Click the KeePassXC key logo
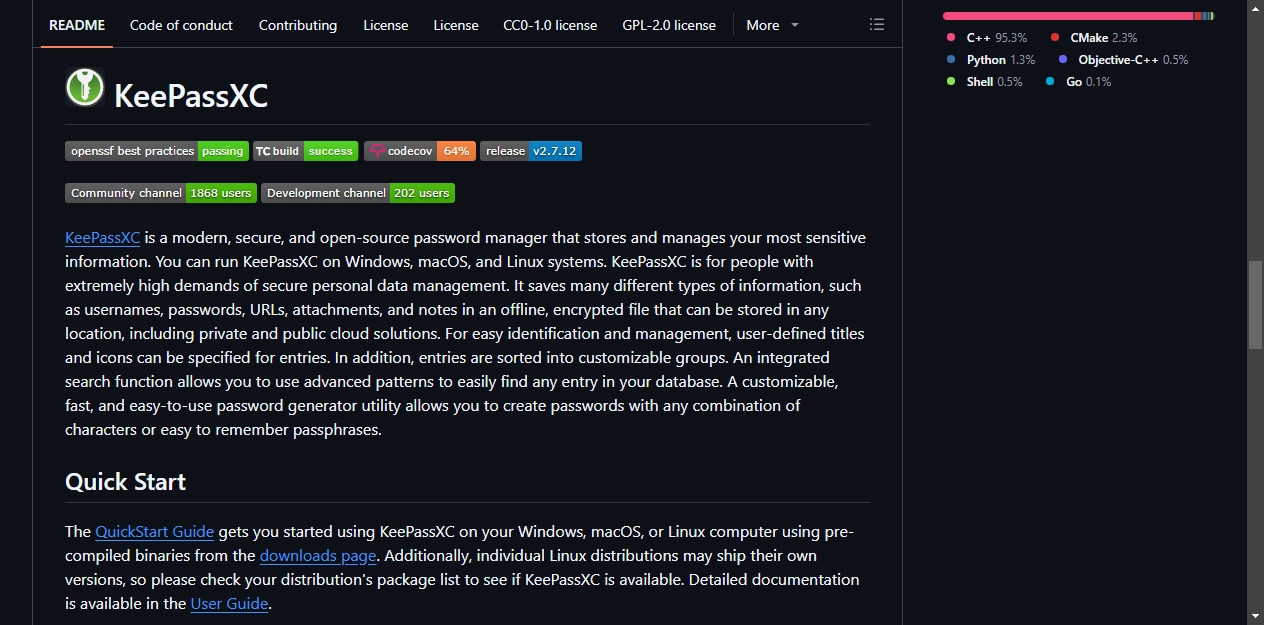The height and width of the screenshot is (625, 1264). click(85, 87)
